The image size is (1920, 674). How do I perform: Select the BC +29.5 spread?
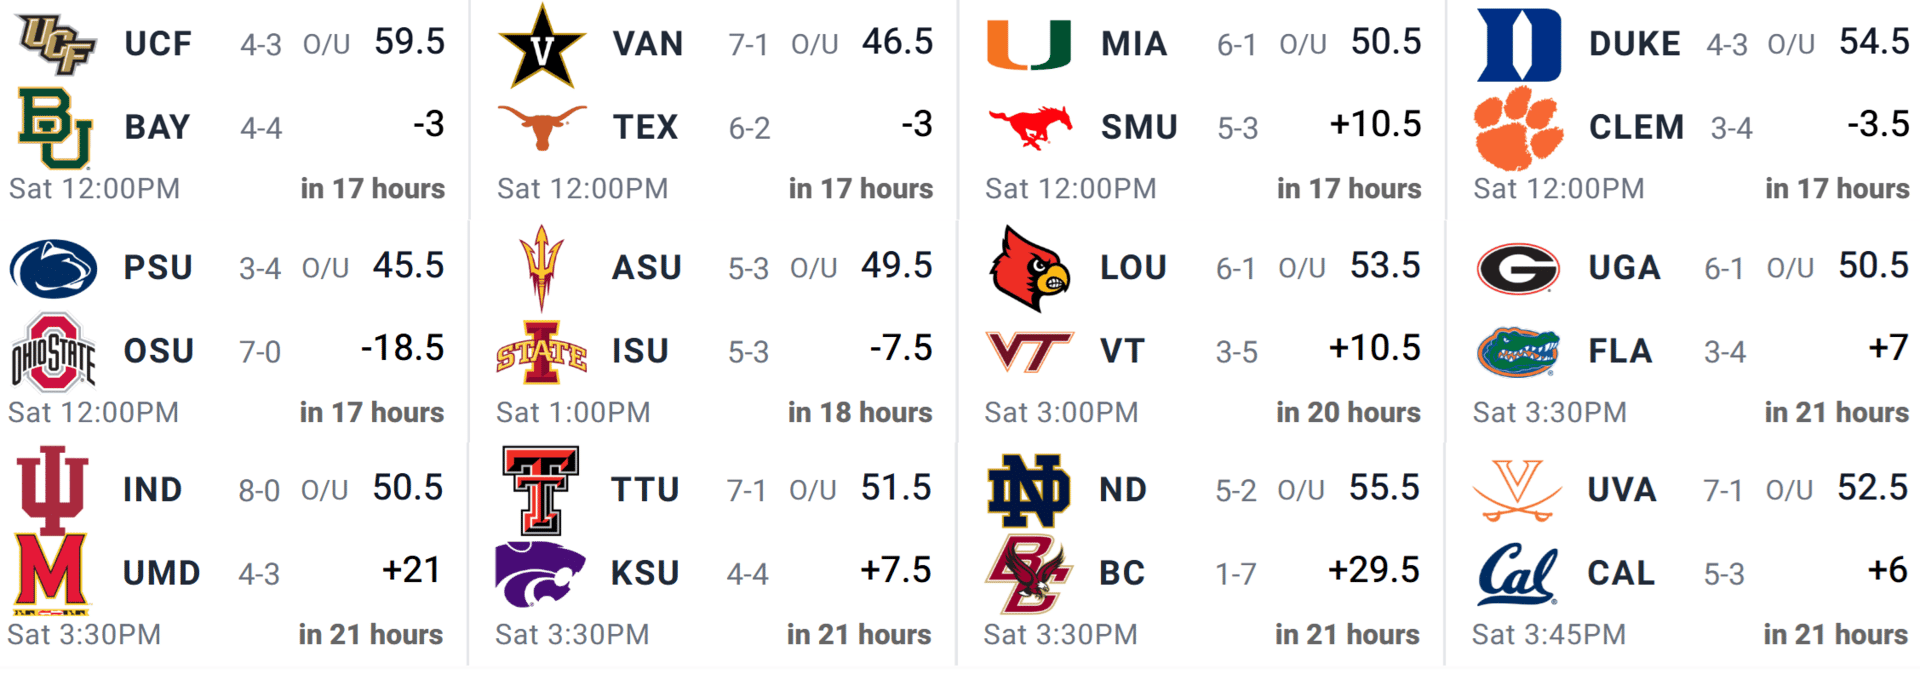(1373, 570)
